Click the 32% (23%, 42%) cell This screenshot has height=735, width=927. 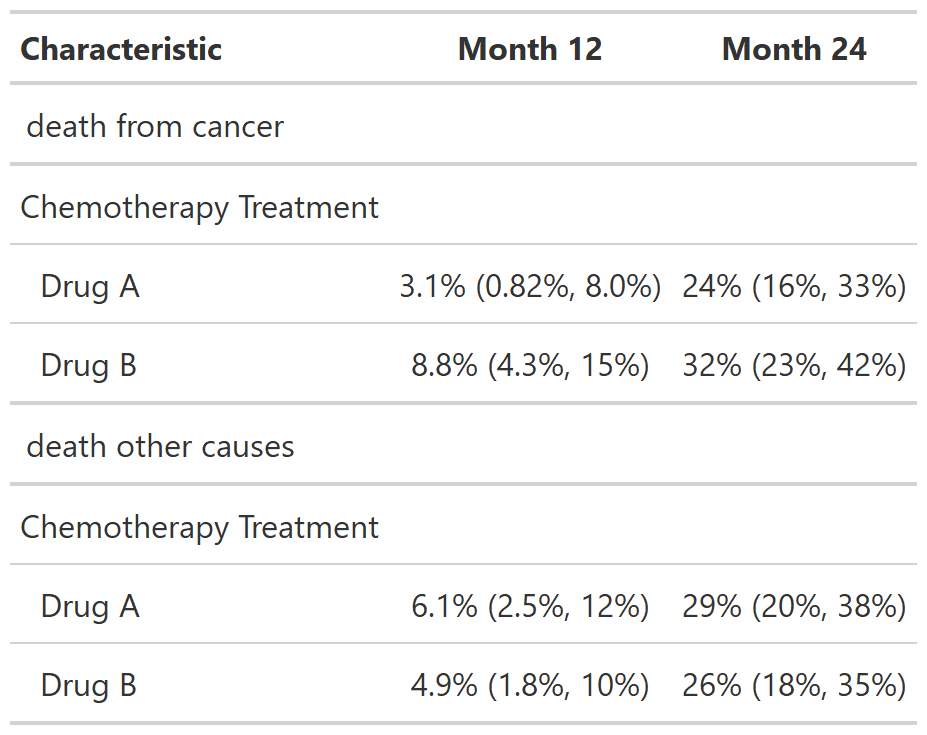(794, 366)
